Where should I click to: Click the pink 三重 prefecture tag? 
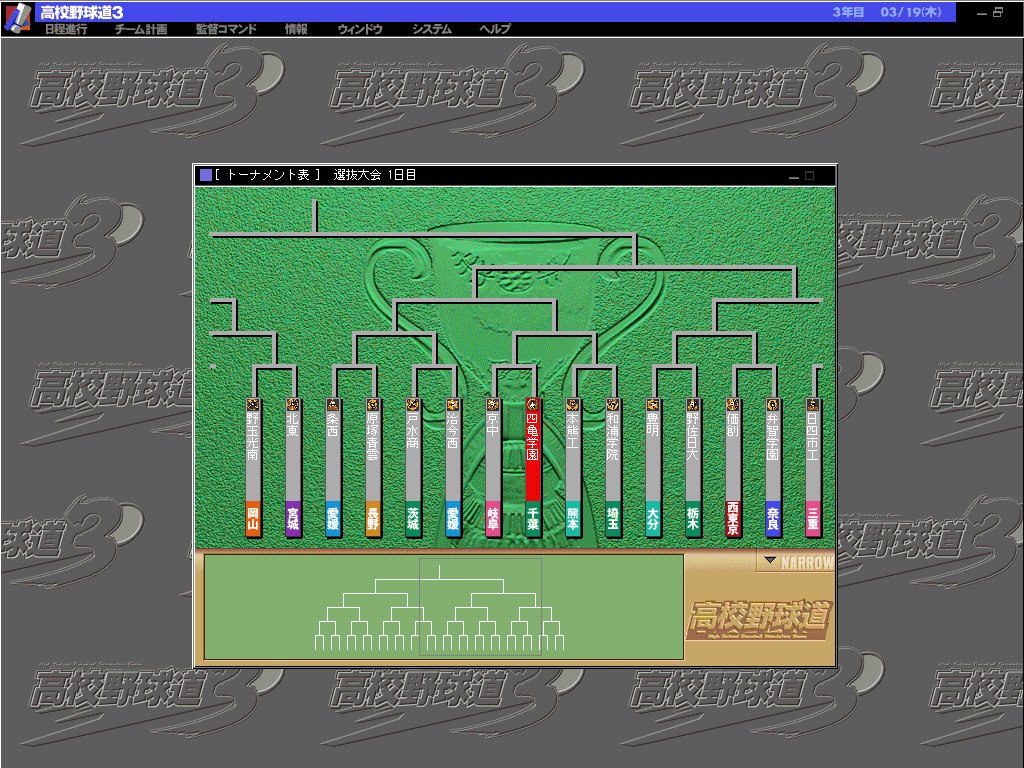click(x=812, y=519)
